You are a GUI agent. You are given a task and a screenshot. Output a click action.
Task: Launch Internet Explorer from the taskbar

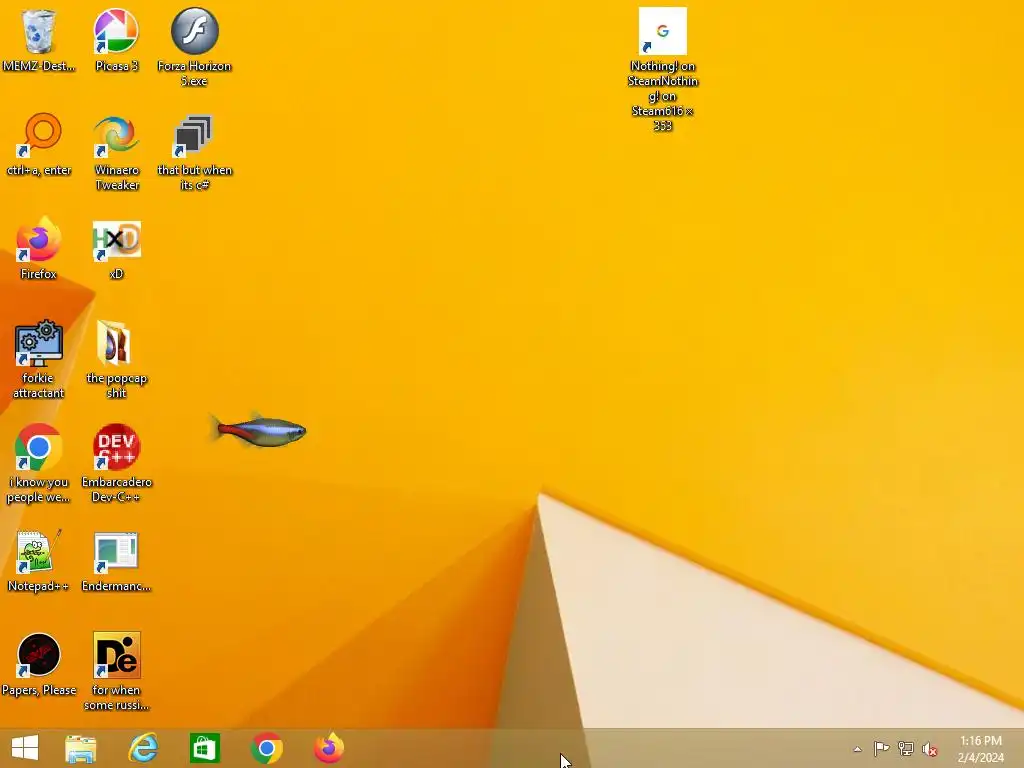143,748
